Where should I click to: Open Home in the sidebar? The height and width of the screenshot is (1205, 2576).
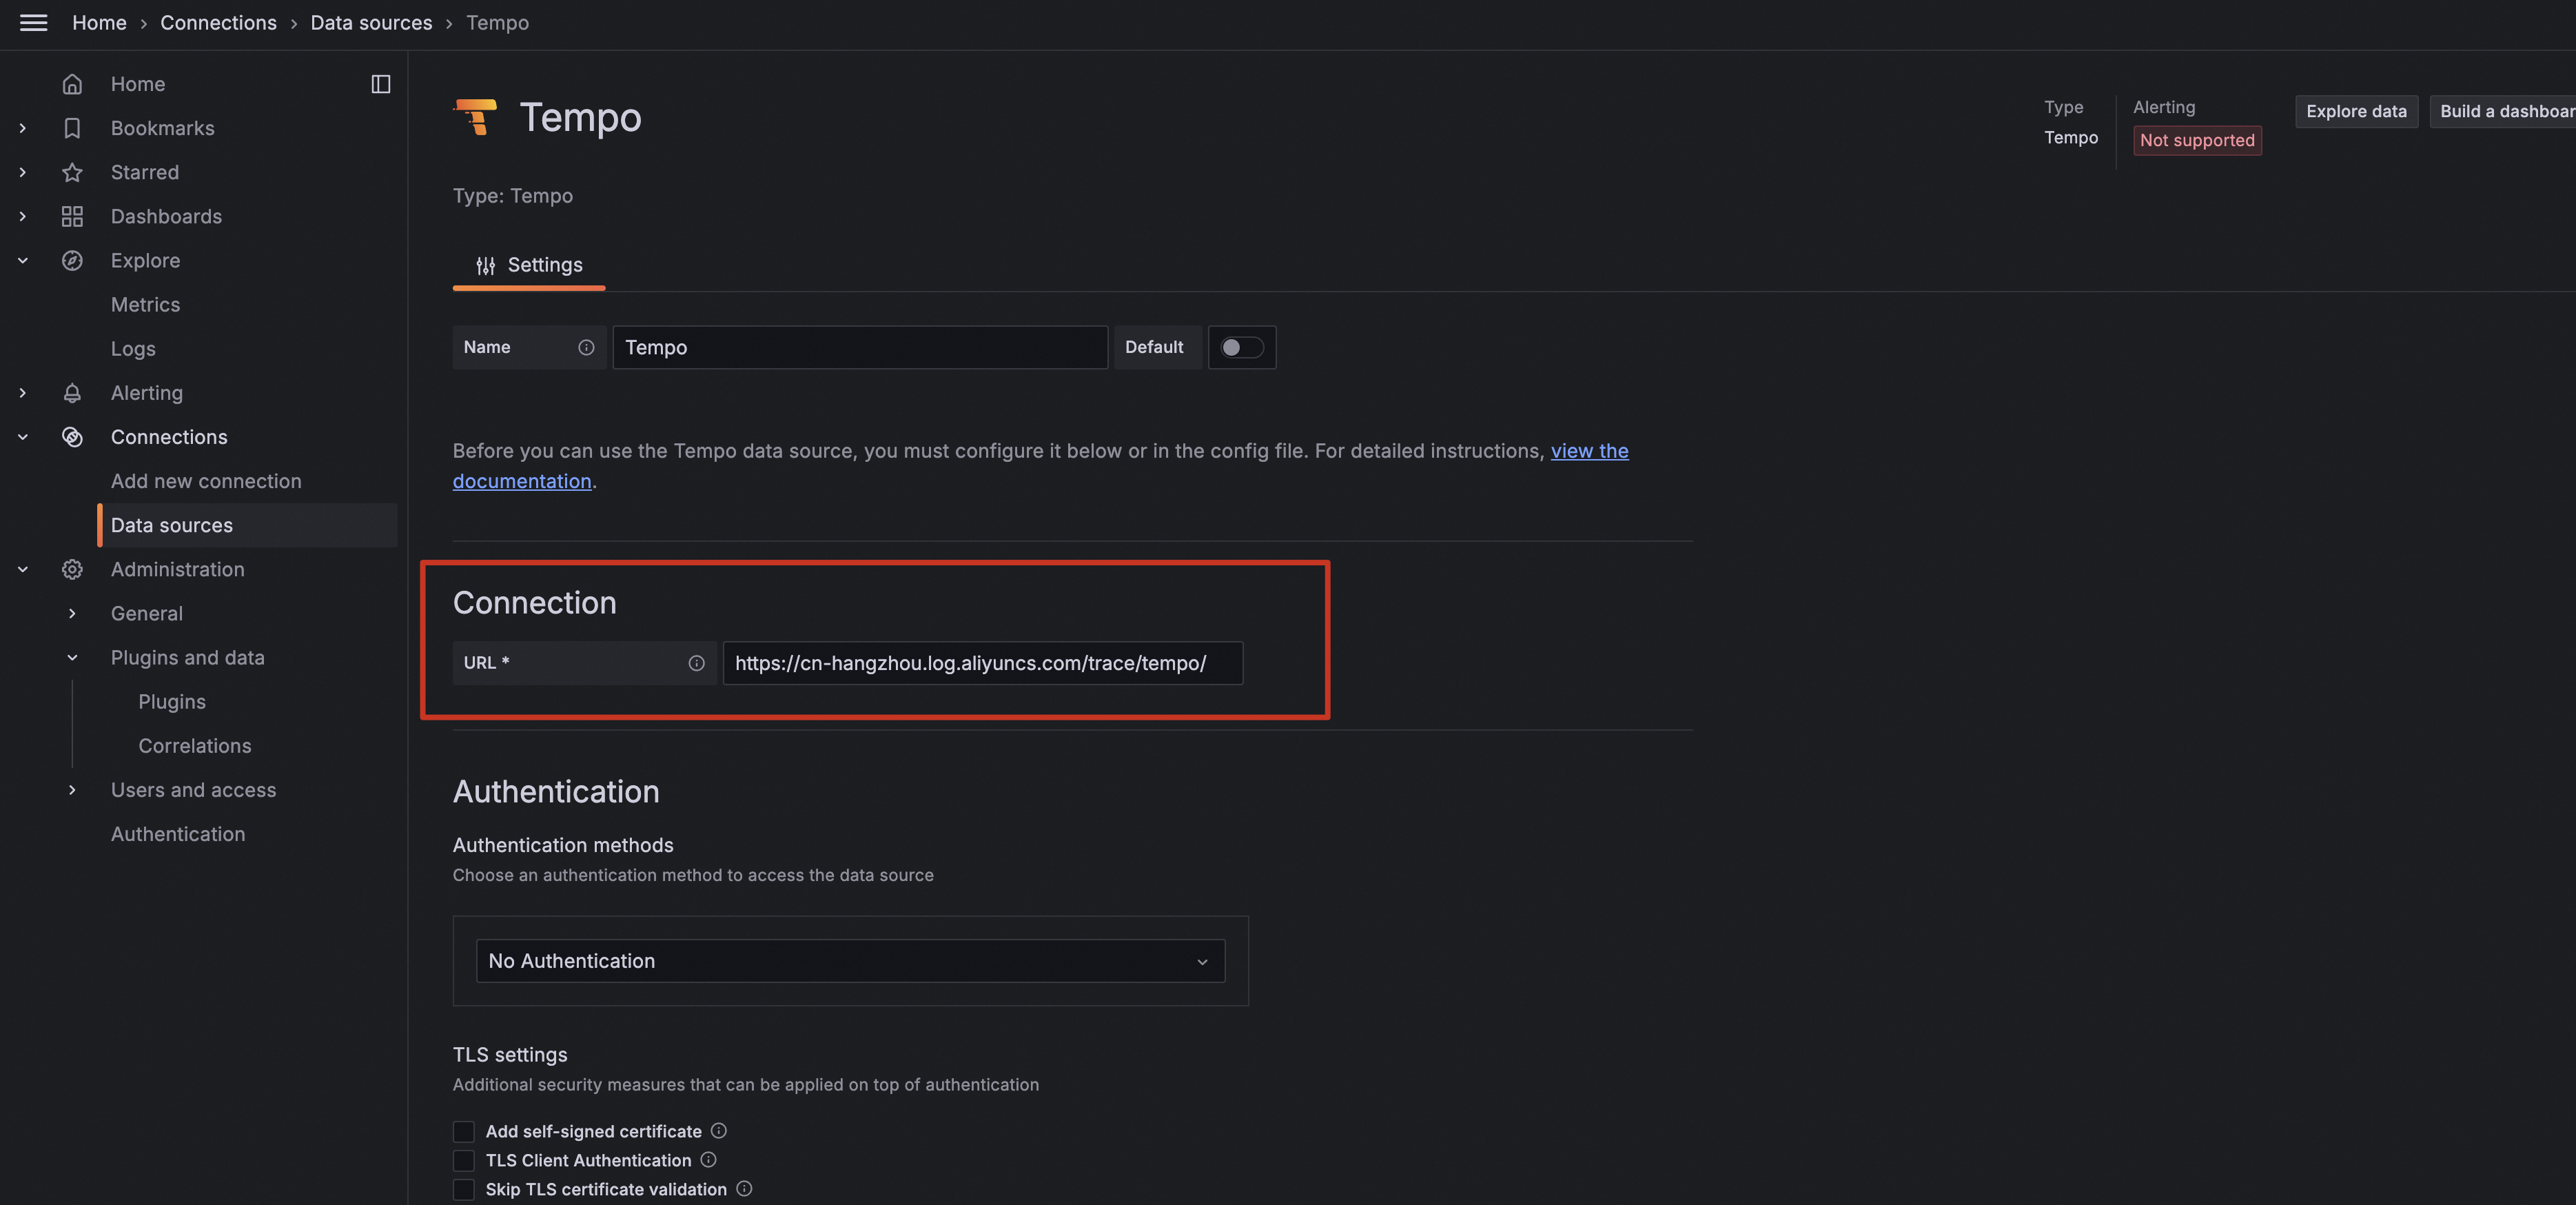(138, 84)
